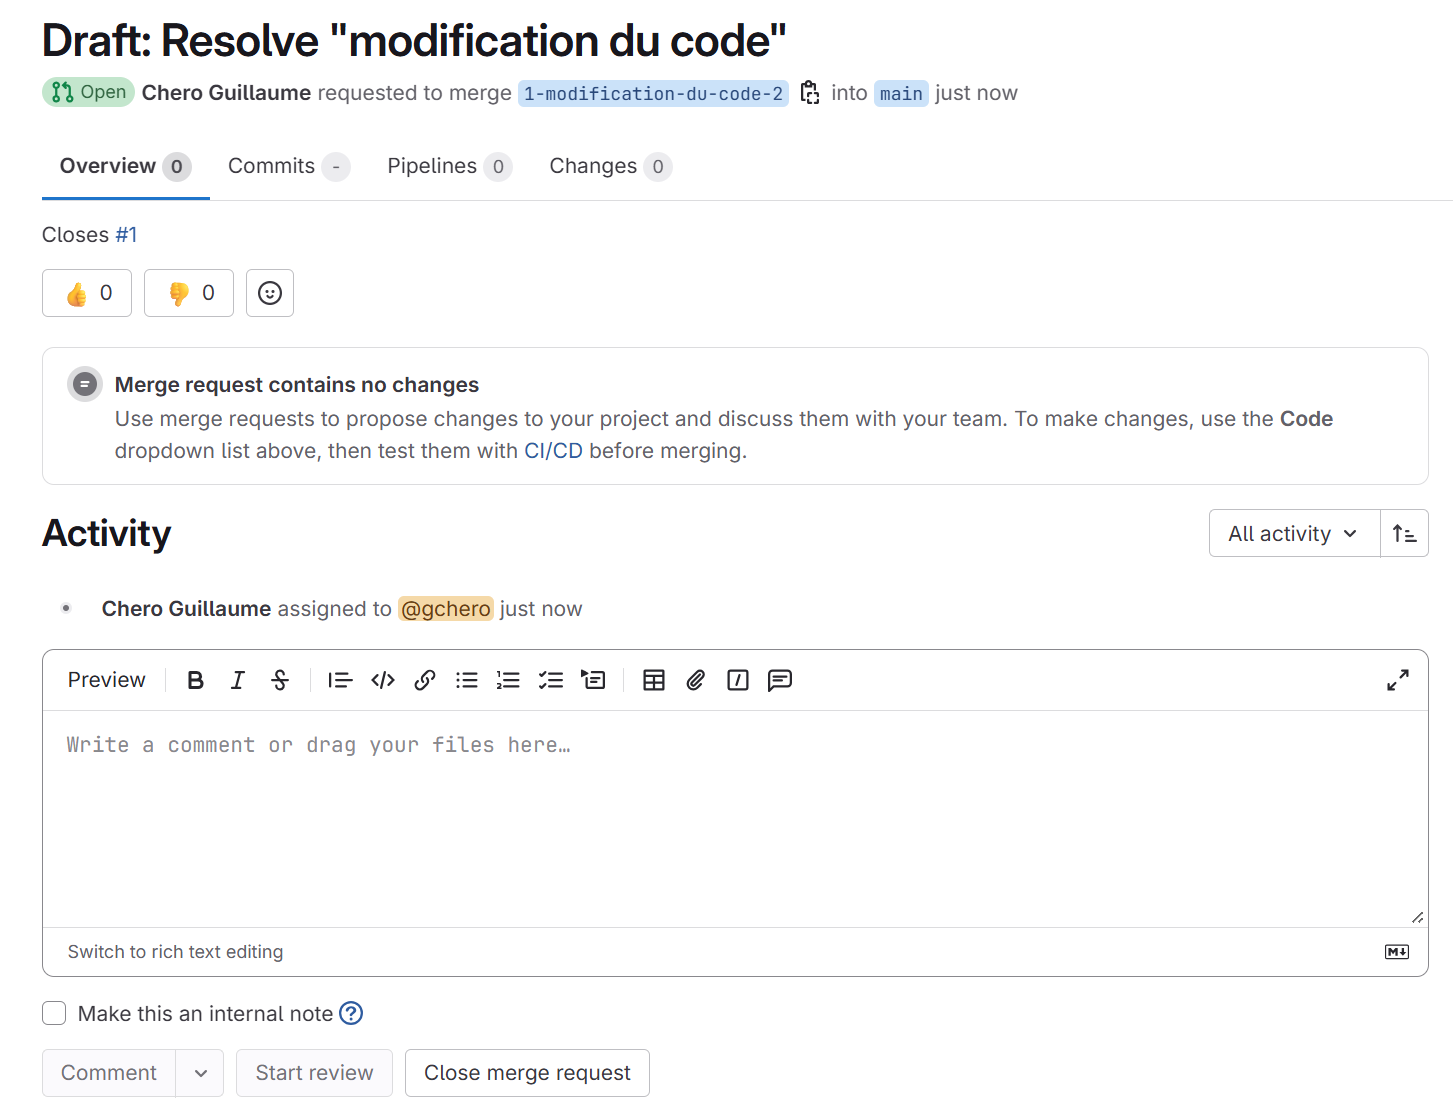
Task: Open the CI/CD link
Action: 553,451
